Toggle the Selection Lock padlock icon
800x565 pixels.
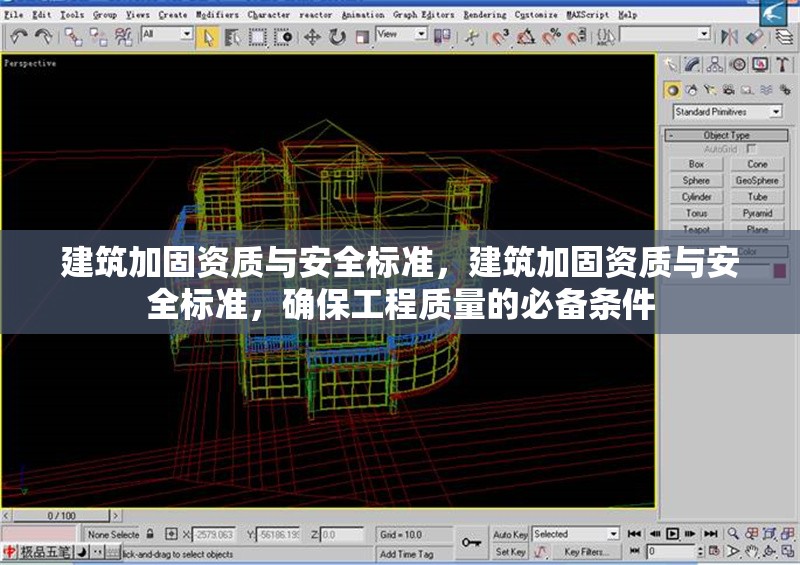[x=150, y=534]
